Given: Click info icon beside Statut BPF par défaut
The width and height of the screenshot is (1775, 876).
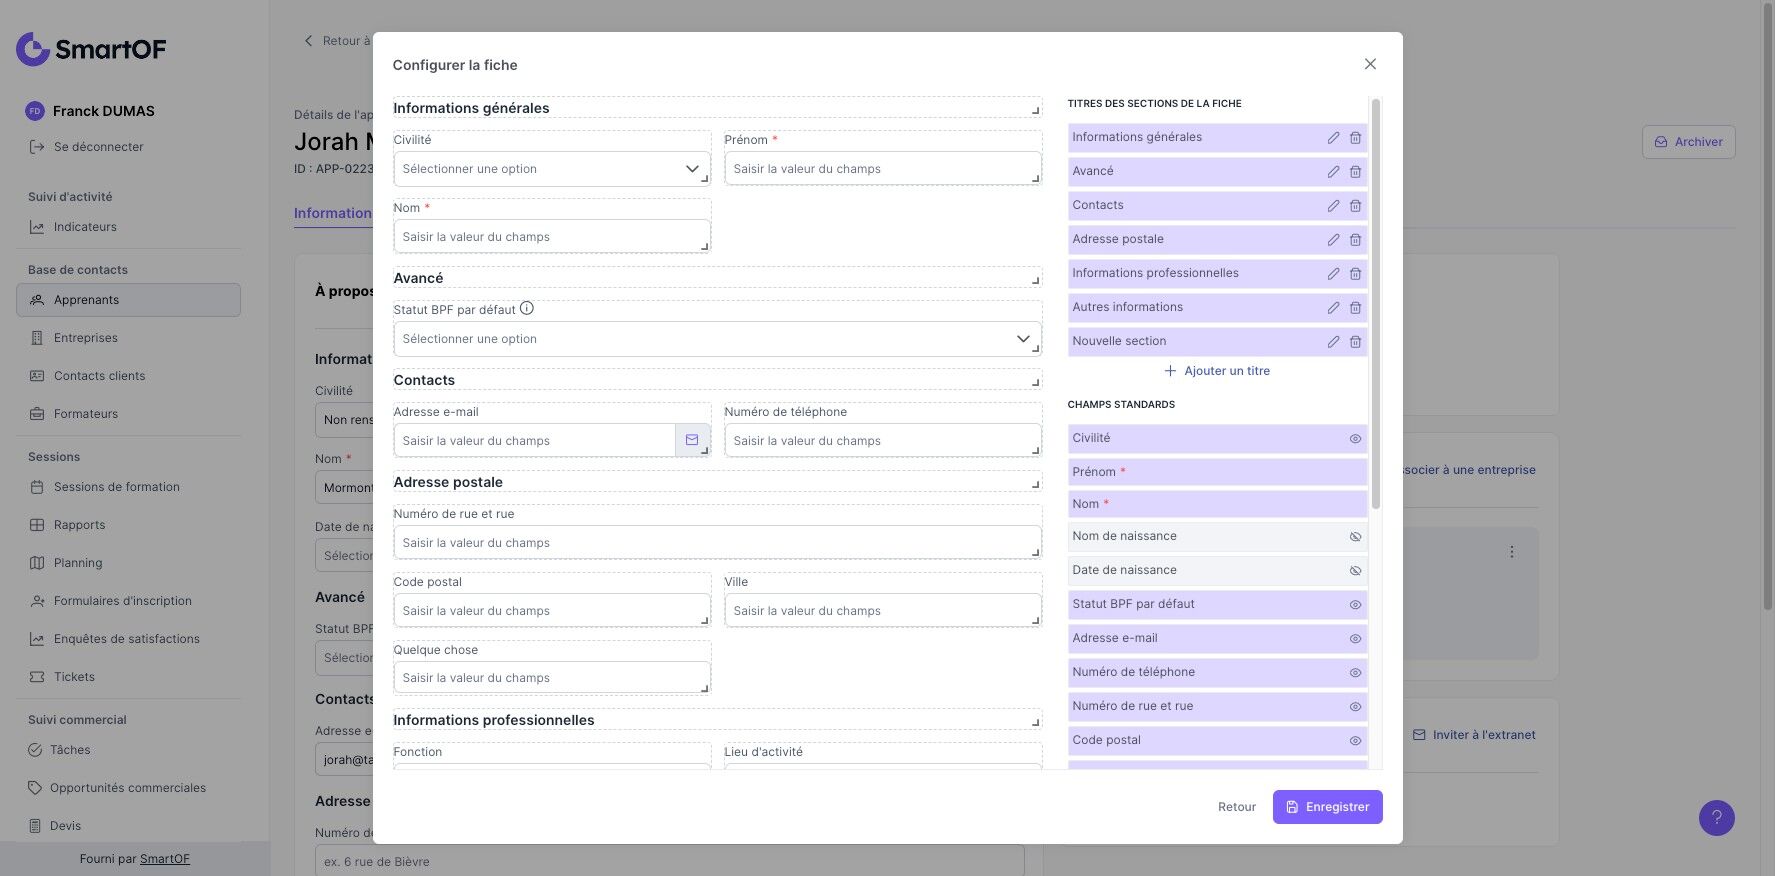Looking at the screenshot, I should coord(527,309).
